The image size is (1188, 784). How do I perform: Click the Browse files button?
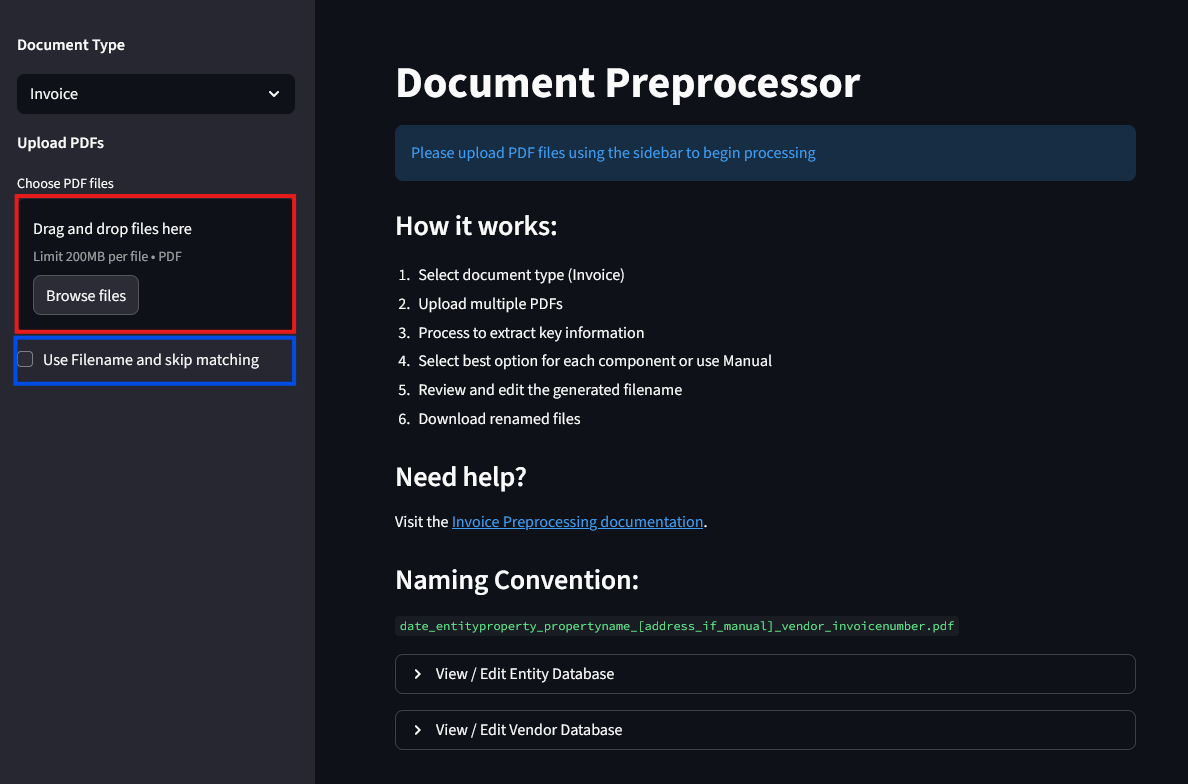tap(85, 295)
